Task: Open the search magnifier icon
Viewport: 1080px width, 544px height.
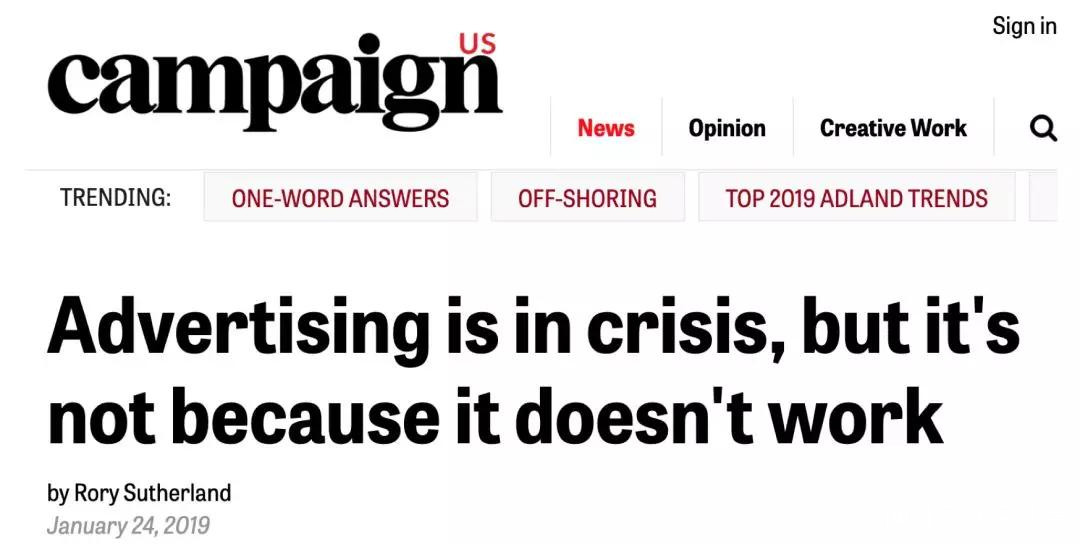Action: point(1043,128)
